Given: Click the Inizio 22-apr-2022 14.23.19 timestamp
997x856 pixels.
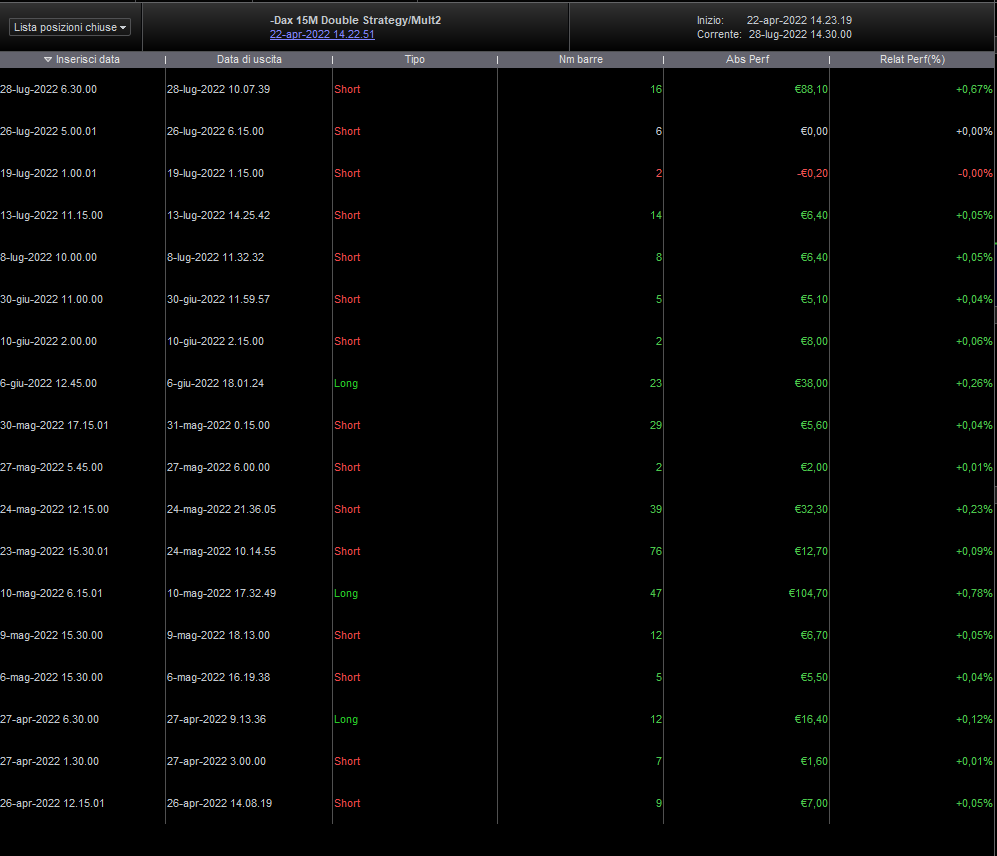Looking at the screenshot, I should click(799, 20).
